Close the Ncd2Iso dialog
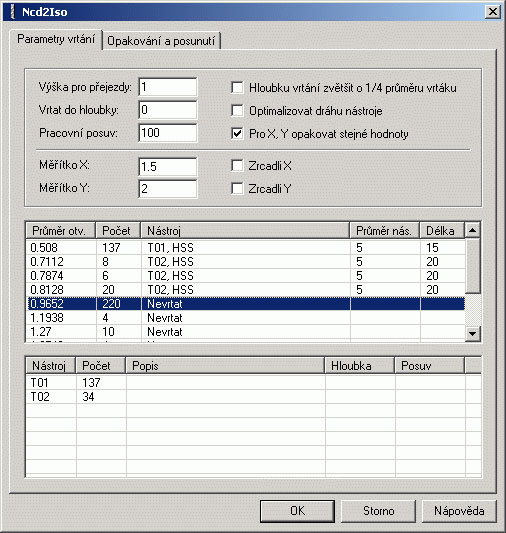Screen dimensions: 506x533 point(493,12)
